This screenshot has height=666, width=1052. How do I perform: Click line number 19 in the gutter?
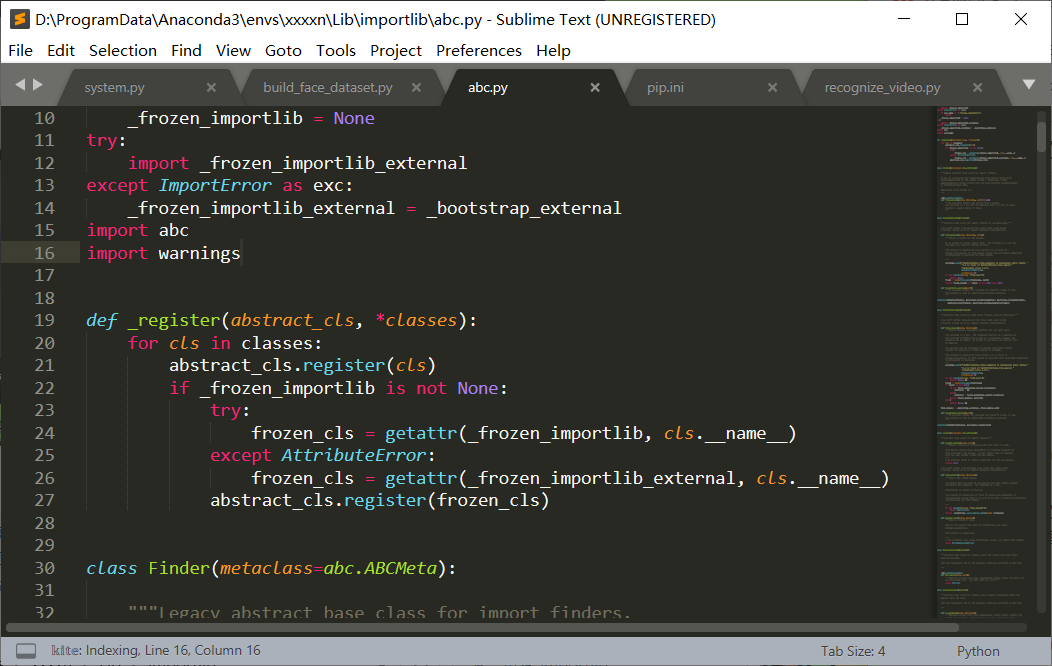pos(44,320)
